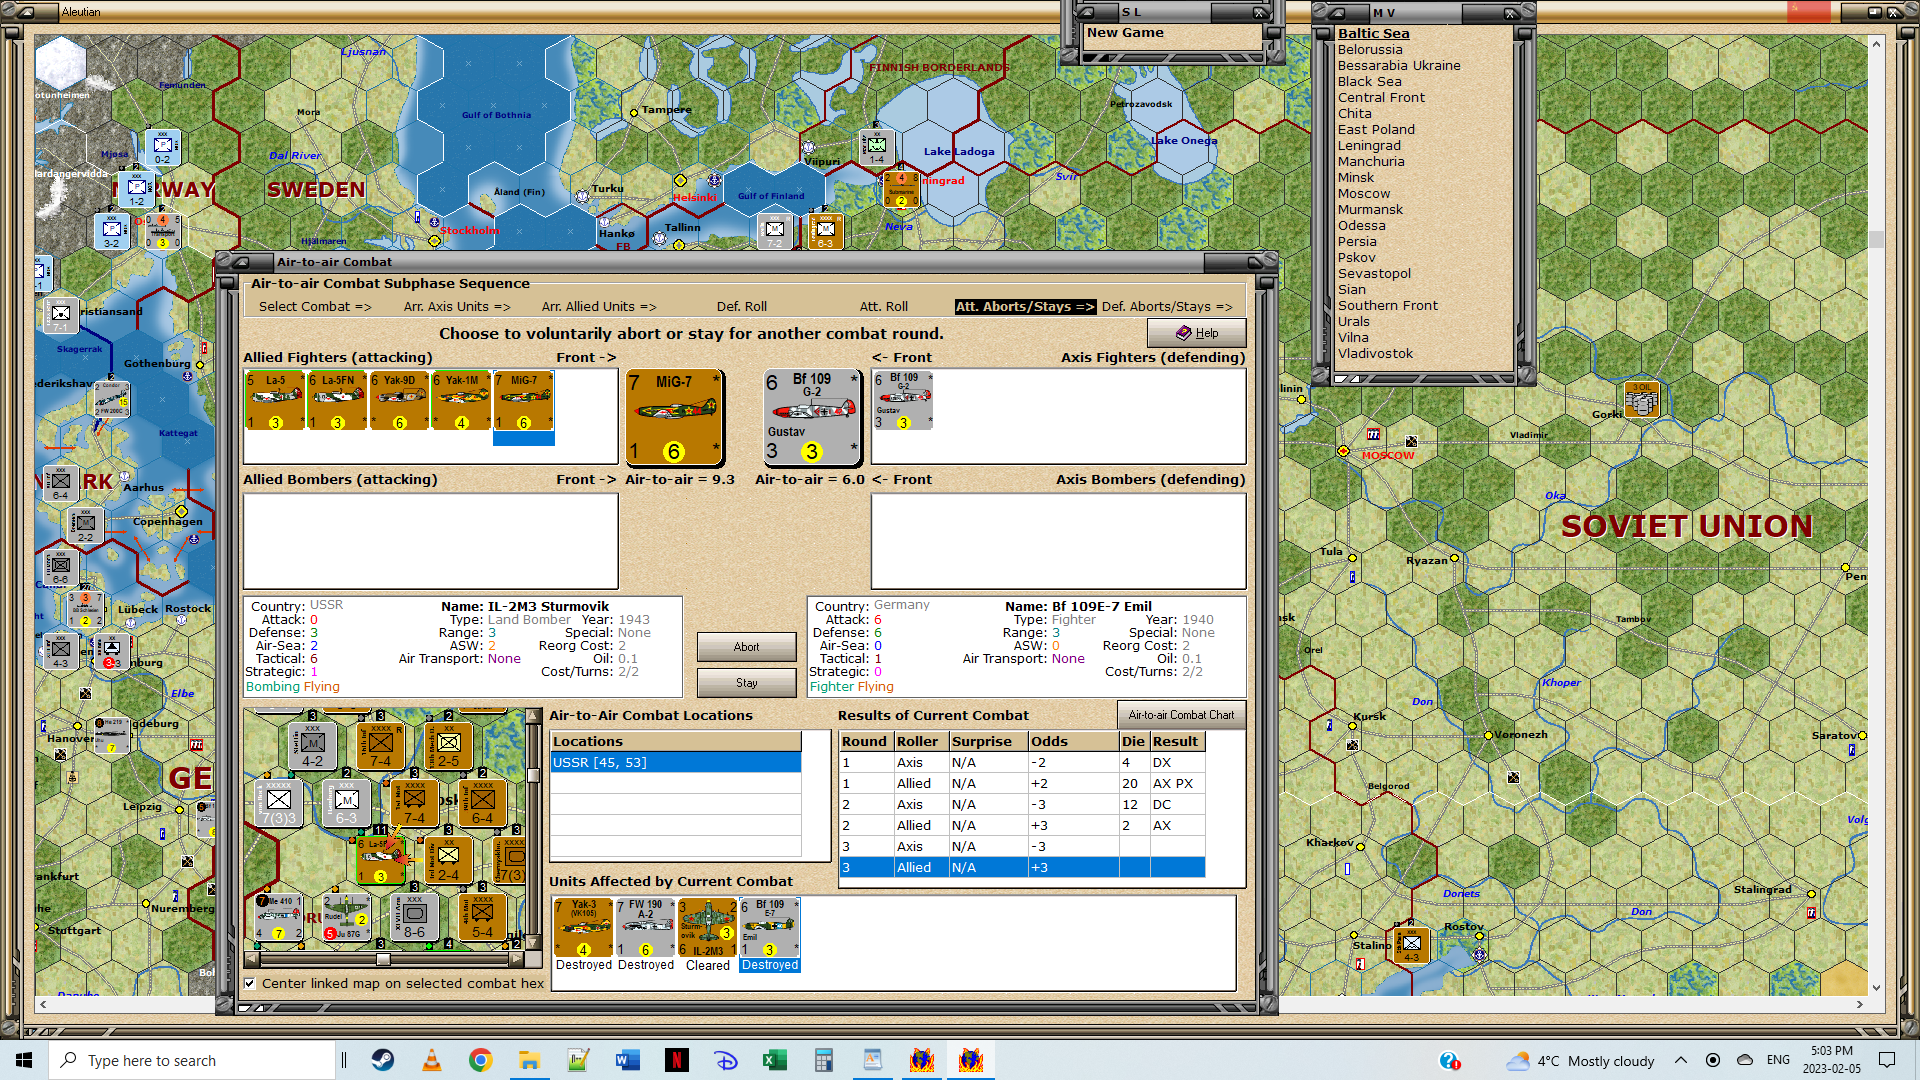
Task: Open Steam from the taskbar
Action: click(x=383, y=1060)
